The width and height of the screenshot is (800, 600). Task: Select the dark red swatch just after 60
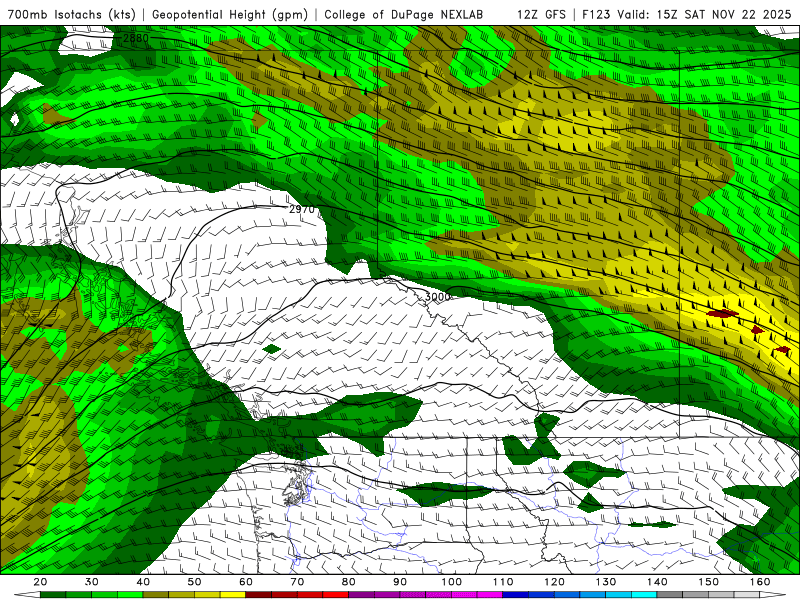coord(259,595)
